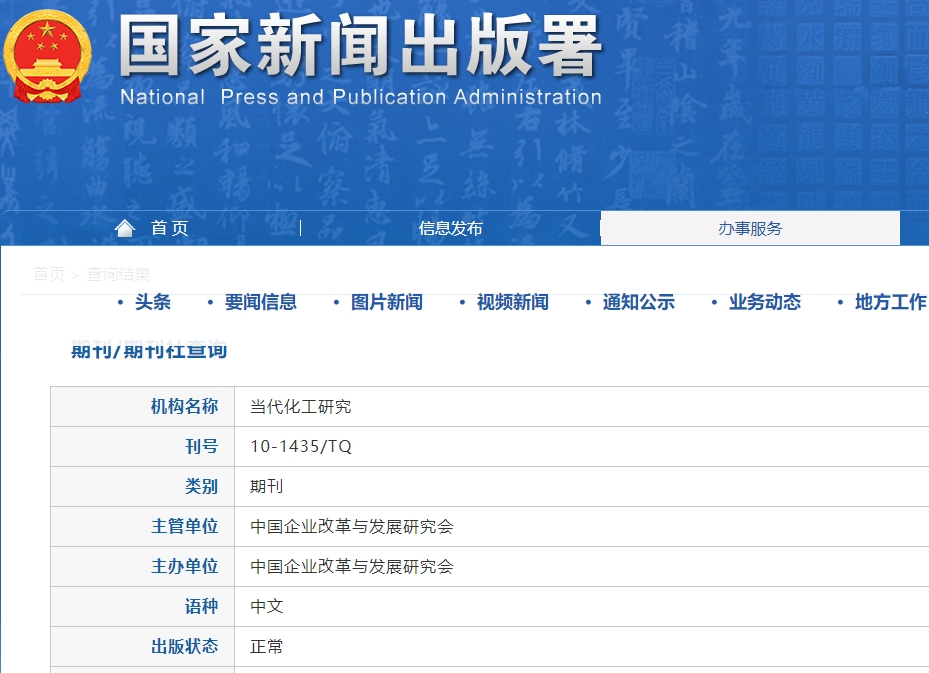Navigate to 业务动态 section
The width and height of the screenshot is (929, 673).
764,302
